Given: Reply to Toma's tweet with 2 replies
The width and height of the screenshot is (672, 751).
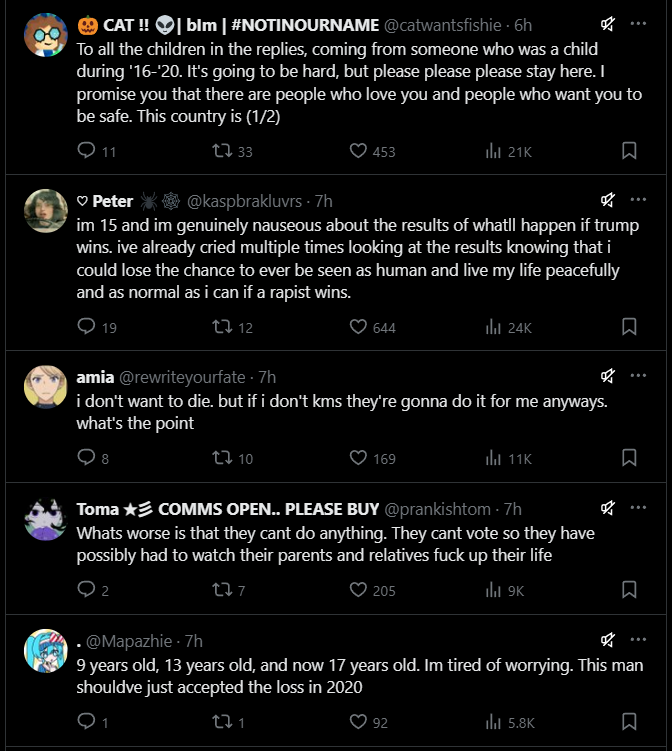Looking at the screenshot, I should click(87, 590).
